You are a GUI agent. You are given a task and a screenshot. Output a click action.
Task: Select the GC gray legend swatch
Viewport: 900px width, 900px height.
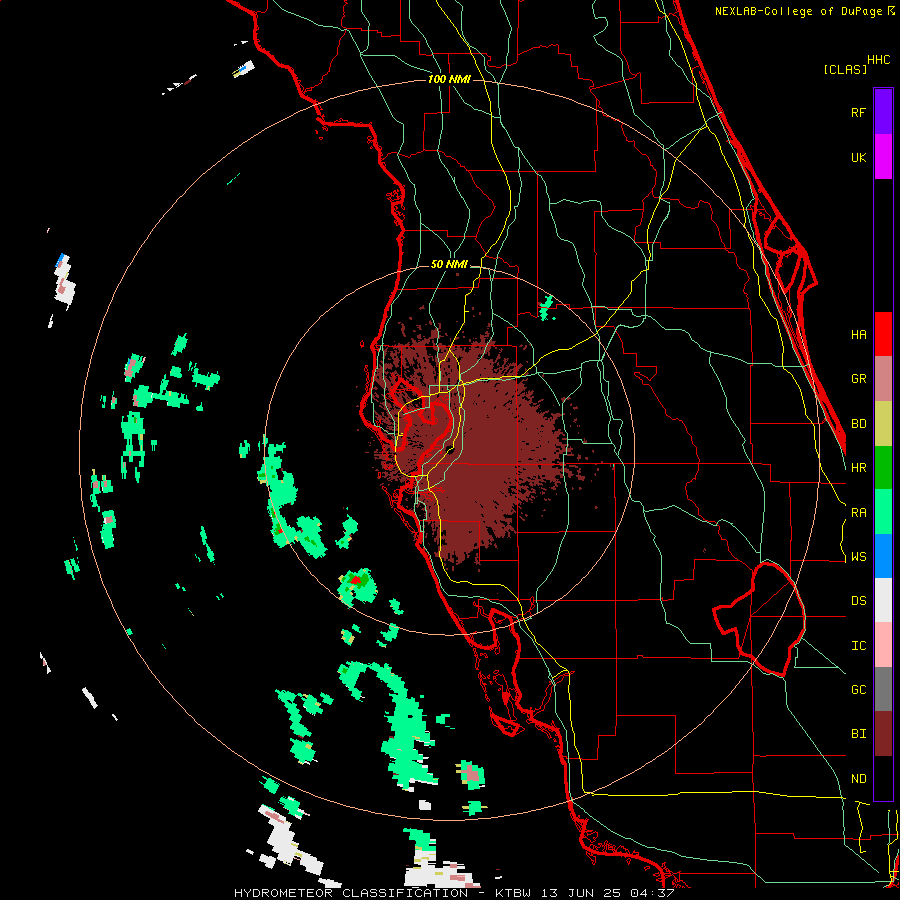pos(883,689)
